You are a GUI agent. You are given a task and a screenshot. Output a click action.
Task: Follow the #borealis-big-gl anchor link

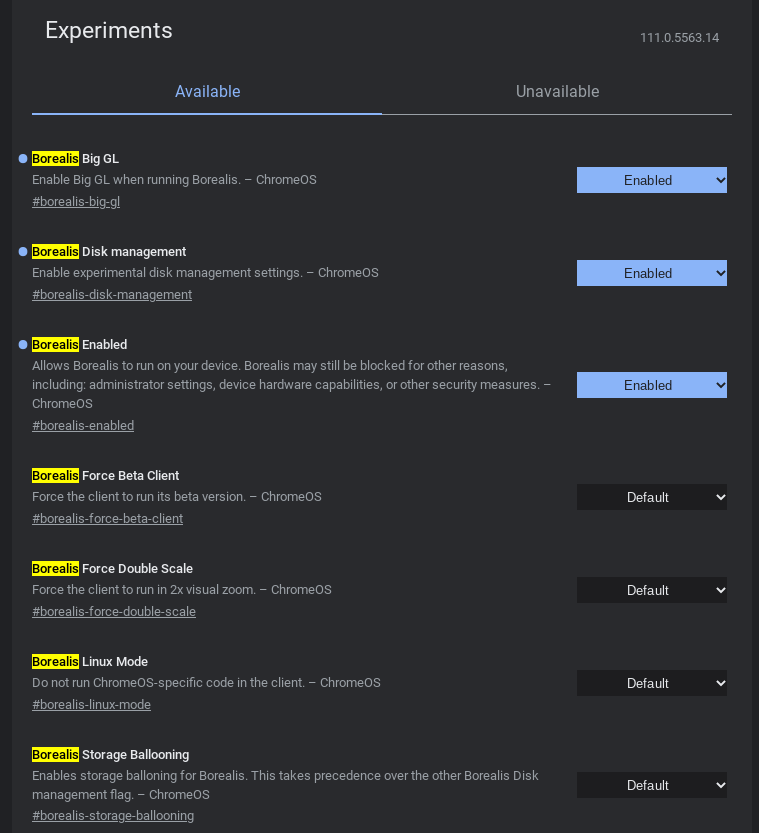76,202
